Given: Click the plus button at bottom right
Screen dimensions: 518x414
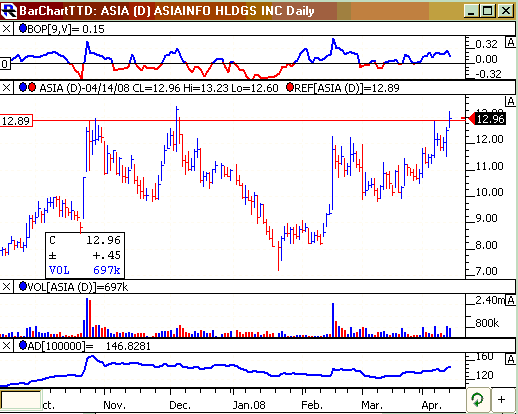Looking at the screenshot, I should tap(501, 399).
